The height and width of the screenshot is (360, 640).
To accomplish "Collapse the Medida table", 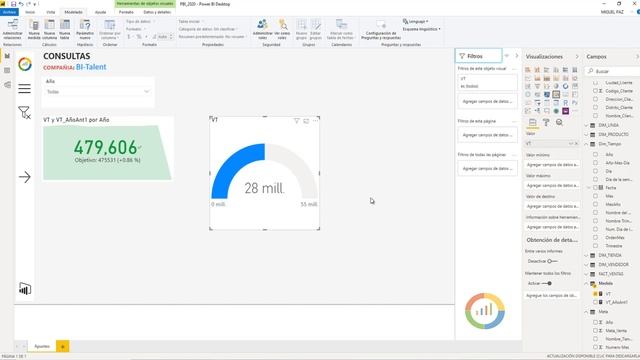I will tap(587, 283).
